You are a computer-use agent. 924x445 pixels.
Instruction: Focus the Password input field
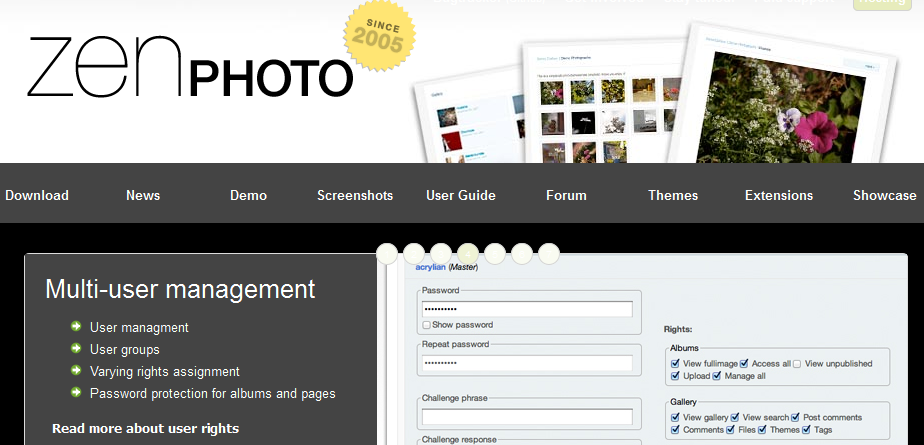527,309
